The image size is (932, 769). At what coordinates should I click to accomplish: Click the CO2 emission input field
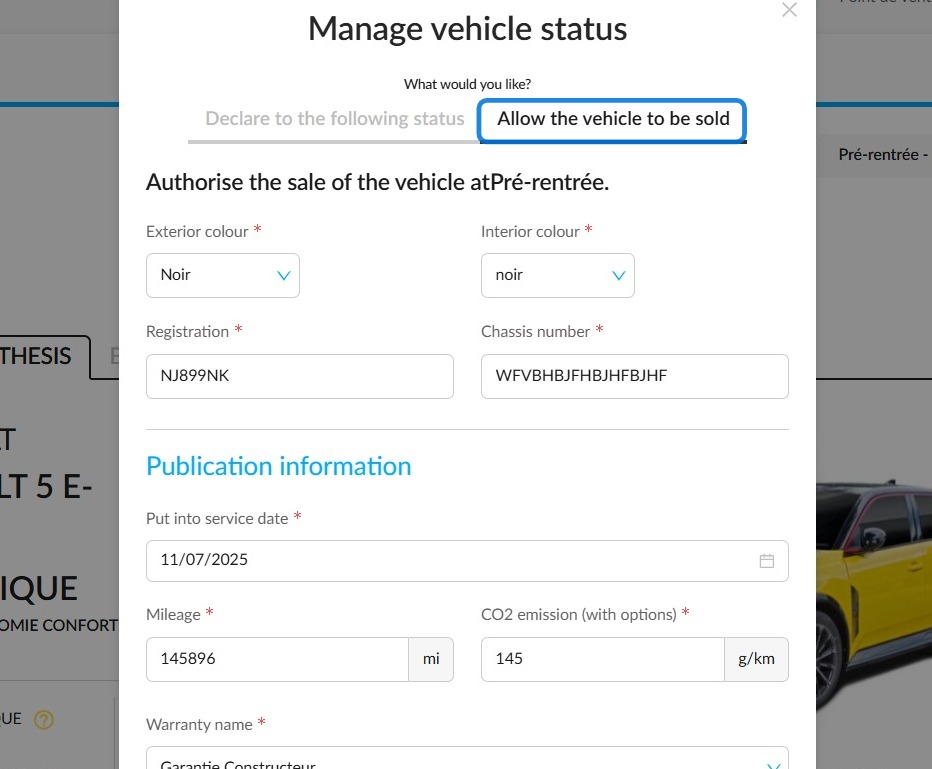tap(603, 659)
